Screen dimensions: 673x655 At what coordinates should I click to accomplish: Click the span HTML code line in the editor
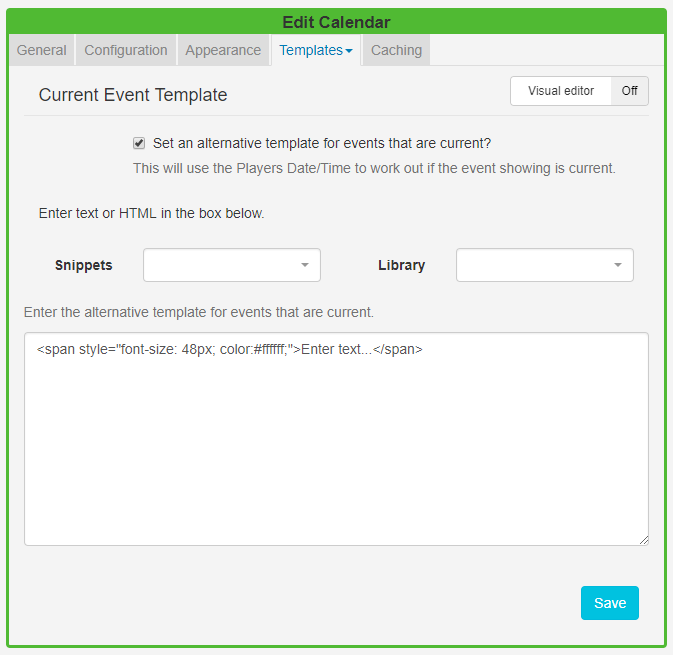click(230, 350)
